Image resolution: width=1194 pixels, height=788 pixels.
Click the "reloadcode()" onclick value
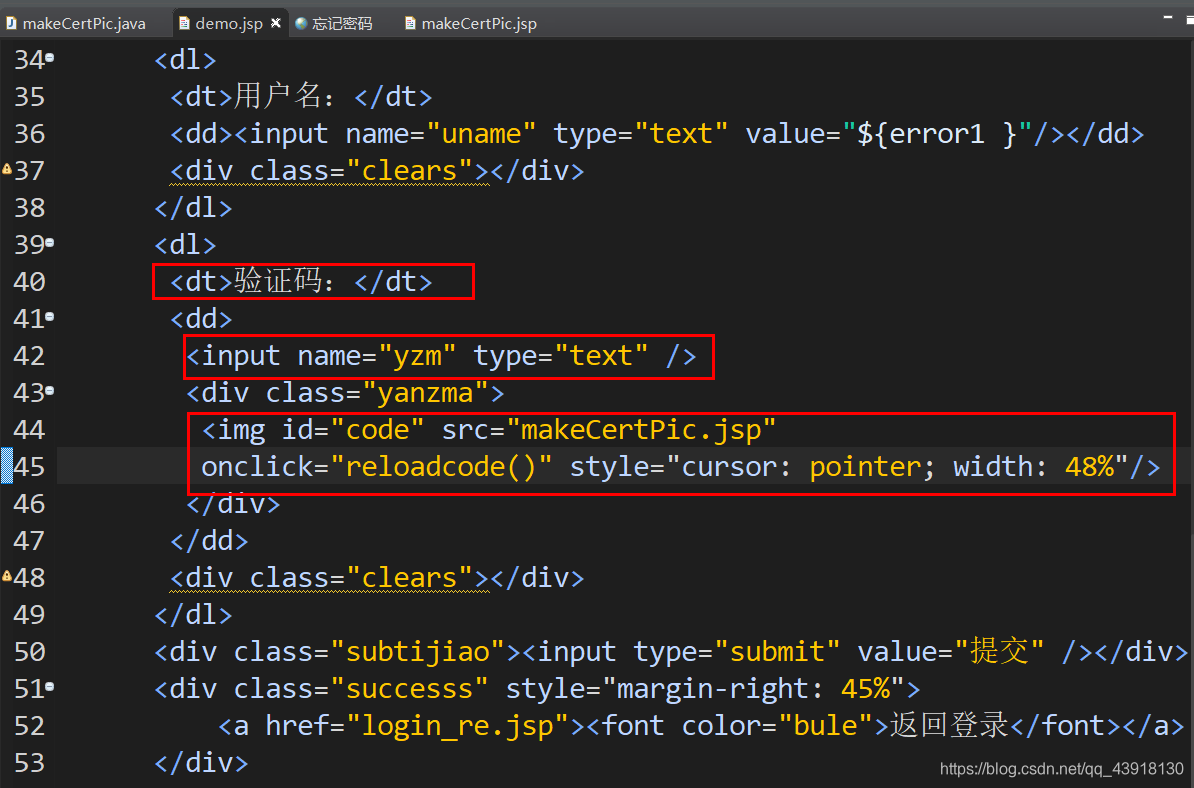441,467
